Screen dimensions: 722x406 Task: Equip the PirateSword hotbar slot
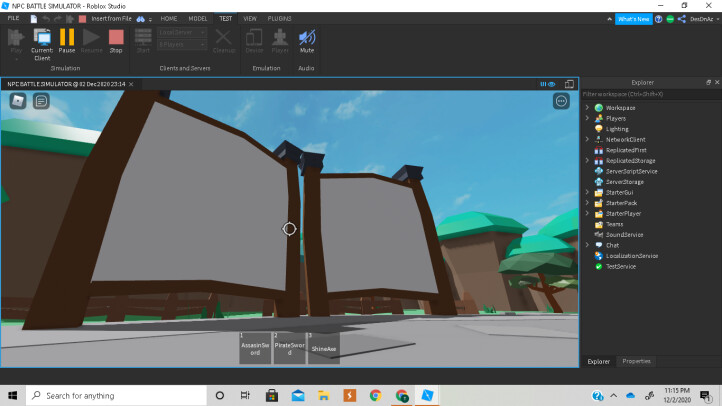pyautogui.click(x=290, y=348)
